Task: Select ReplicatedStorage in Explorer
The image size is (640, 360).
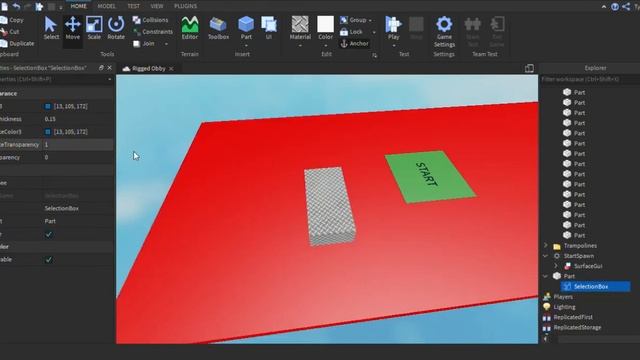Action: tap(577, 327)
